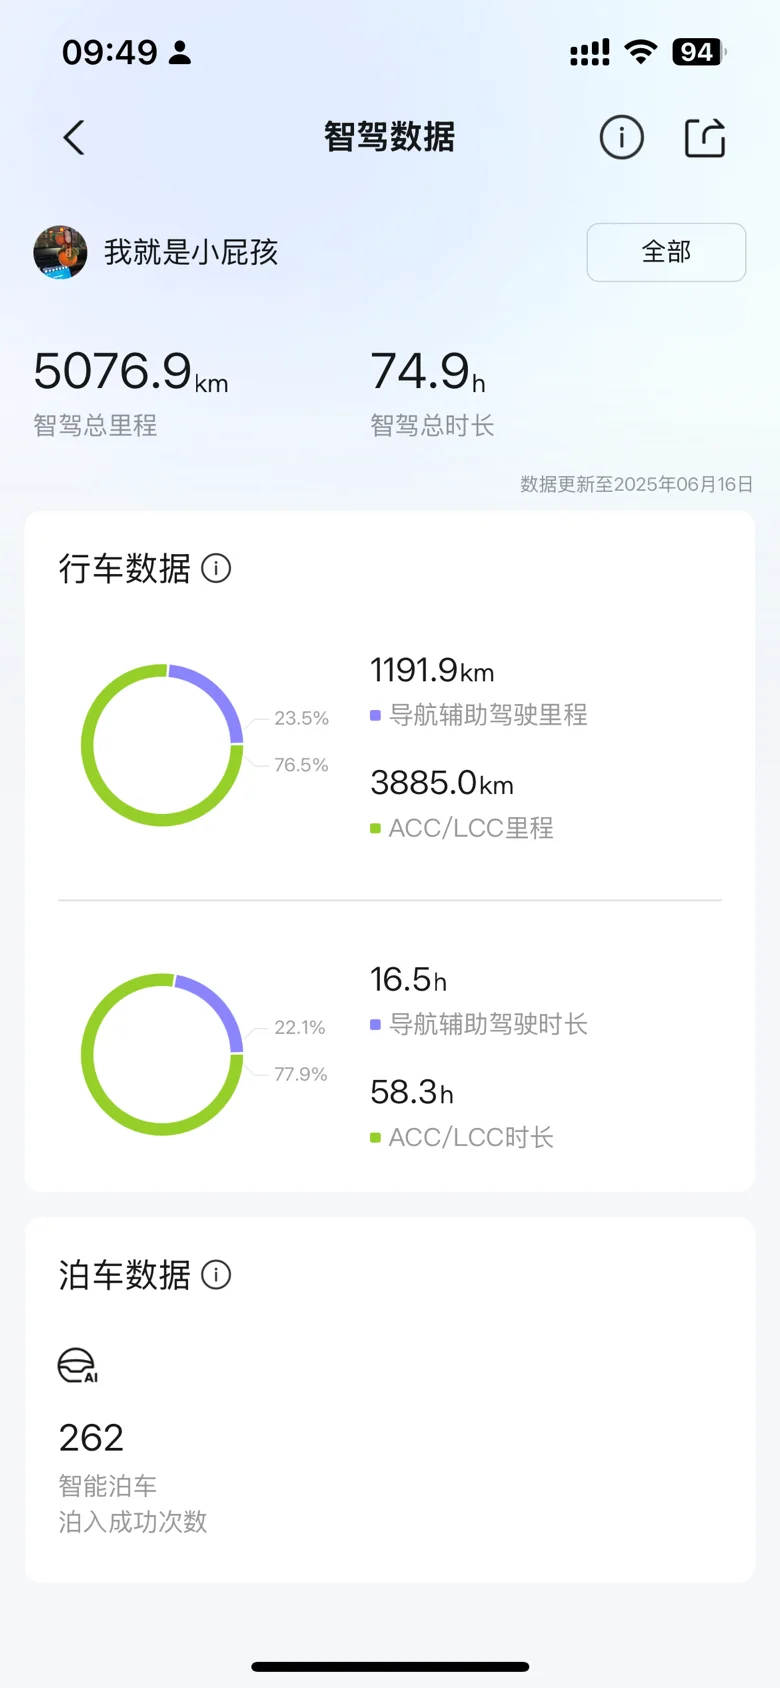
Task: Tap the battery indicator showing 94
Action: coord(698,52)
